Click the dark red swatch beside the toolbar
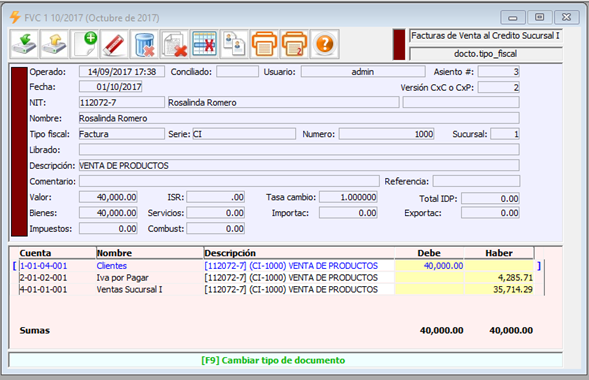 [x=399, y=44]
